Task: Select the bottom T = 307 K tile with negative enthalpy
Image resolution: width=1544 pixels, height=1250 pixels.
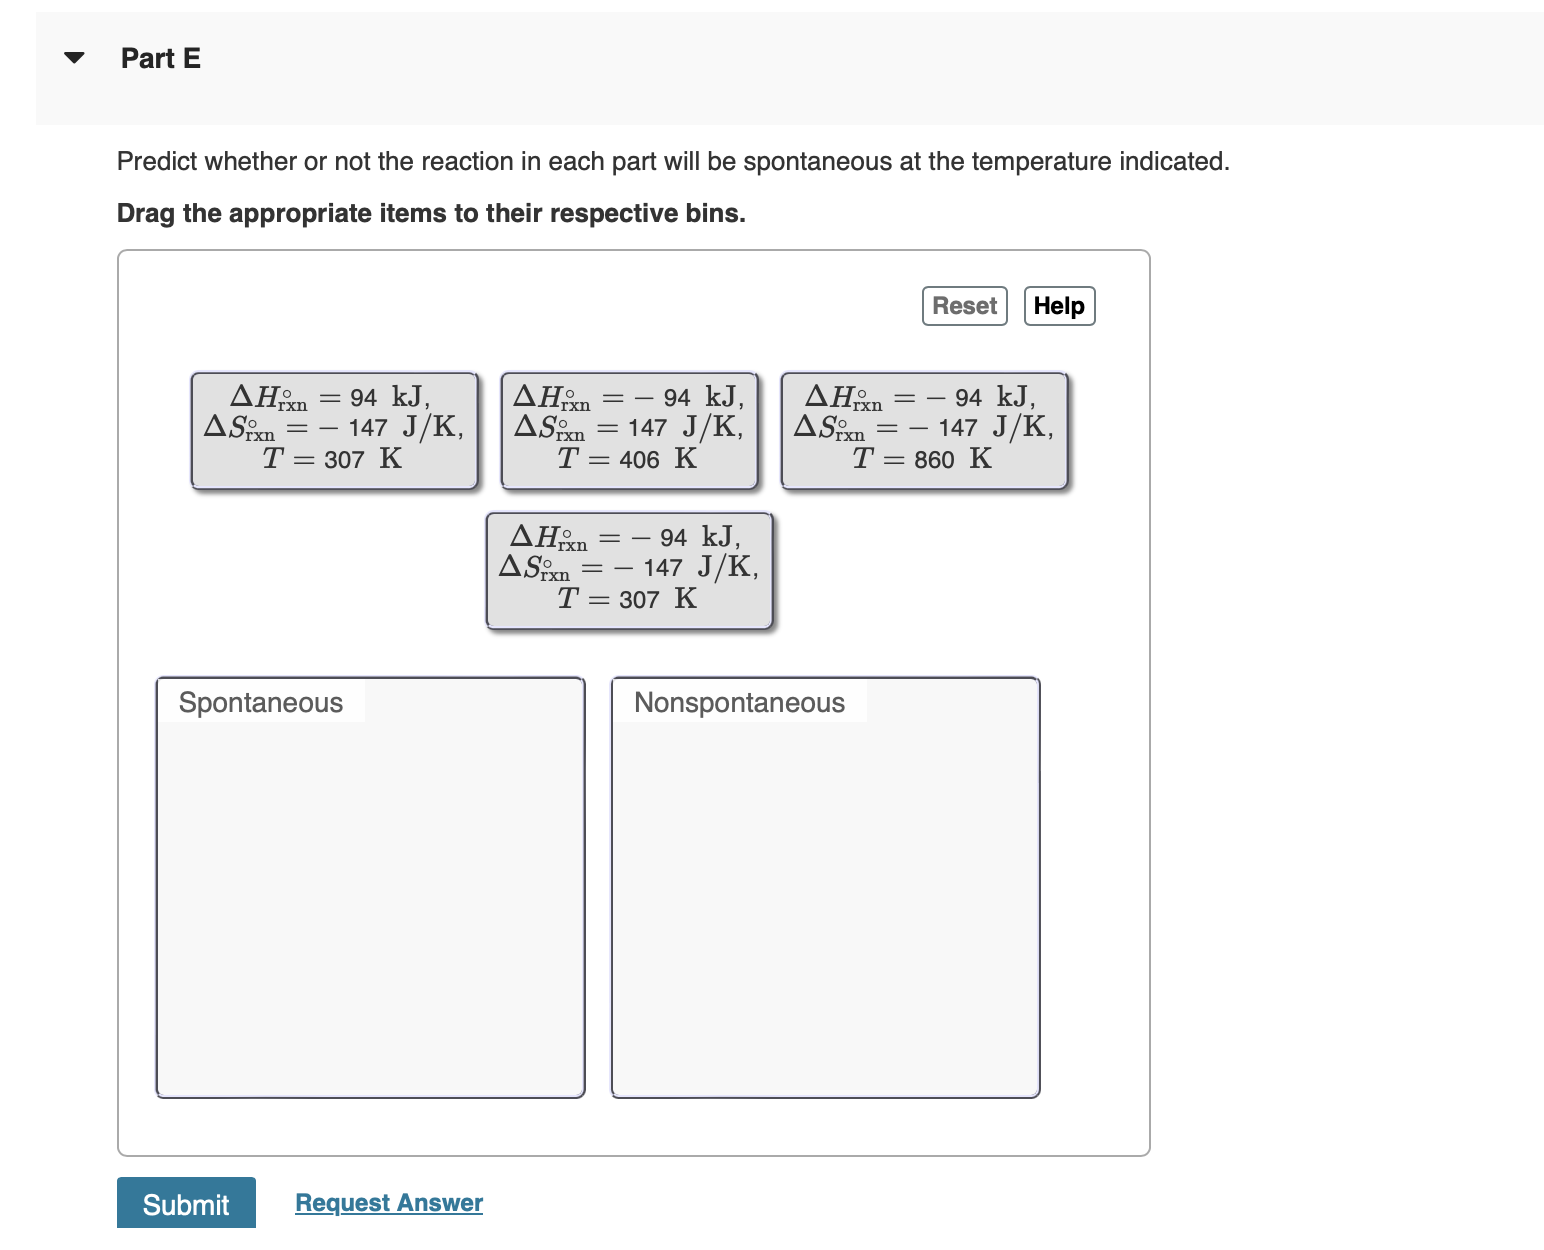Action: coord(629,568)
